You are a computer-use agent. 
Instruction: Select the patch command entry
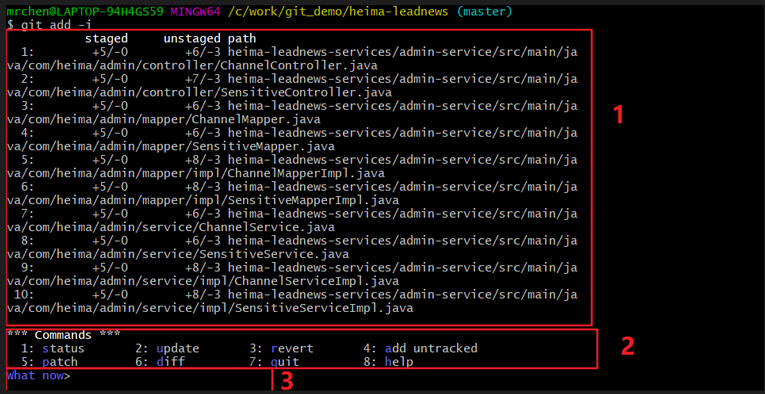click(49, 362)
